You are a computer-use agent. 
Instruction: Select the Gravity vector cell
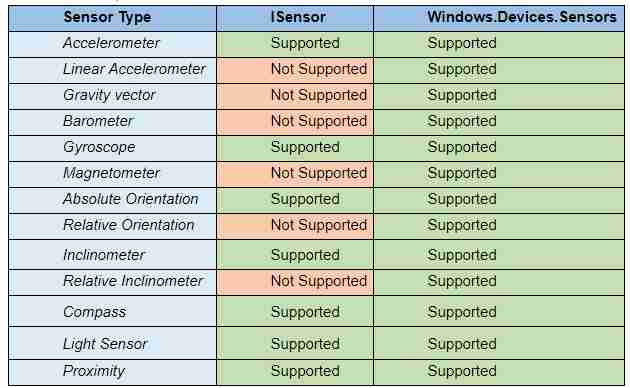(109, 95)
